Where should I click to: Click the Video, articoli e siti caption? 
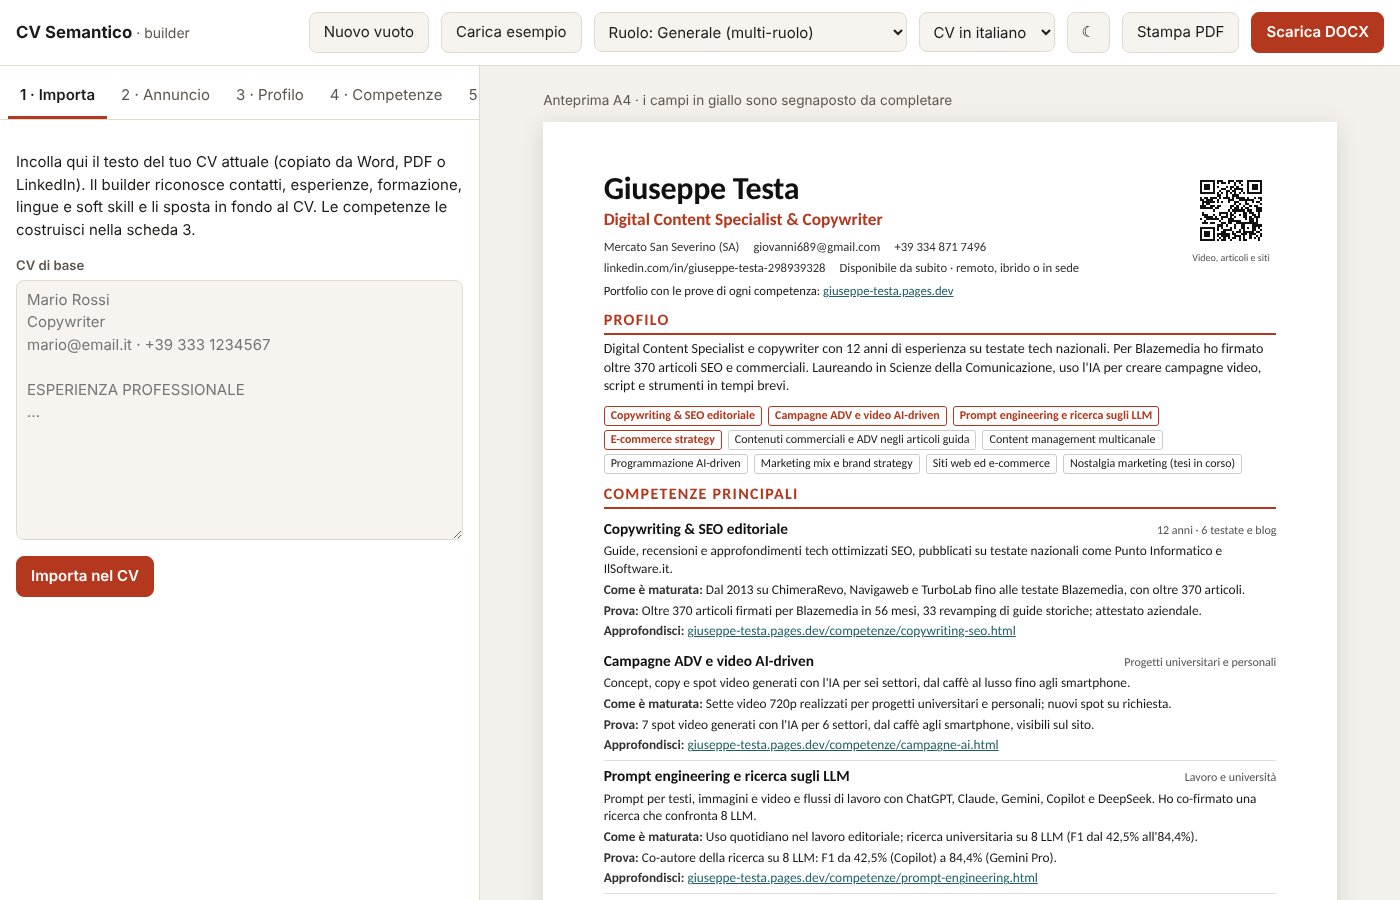pyautogui.click(x=1231, y=258)
